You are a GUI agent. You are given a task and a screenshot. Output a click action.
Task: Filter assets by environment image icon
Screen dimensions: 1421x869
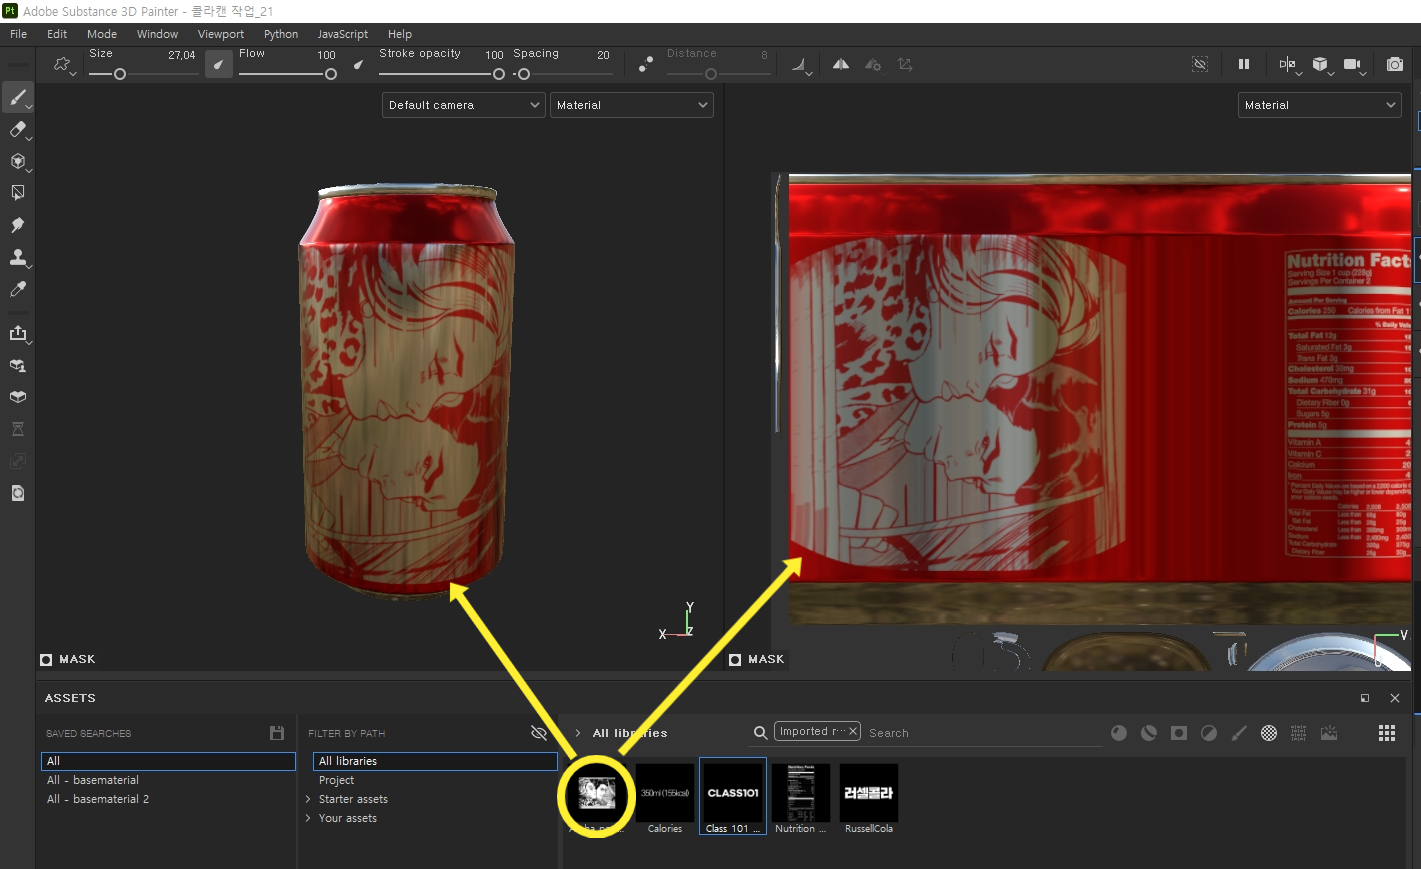1329,733
